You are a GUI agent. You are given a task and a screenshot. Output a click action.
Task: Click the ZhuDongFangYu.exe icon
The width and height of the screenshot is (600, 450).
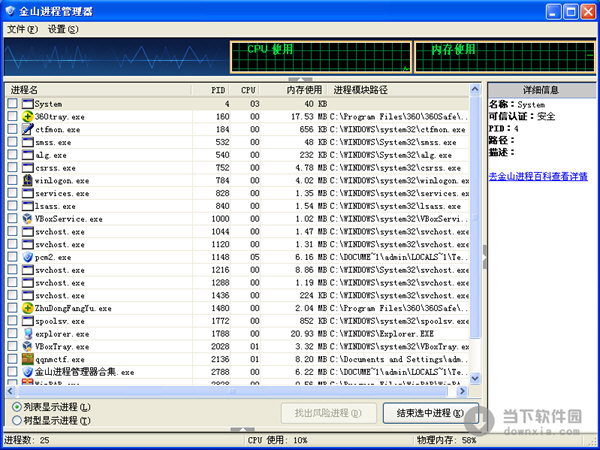(x=28, y=308)
